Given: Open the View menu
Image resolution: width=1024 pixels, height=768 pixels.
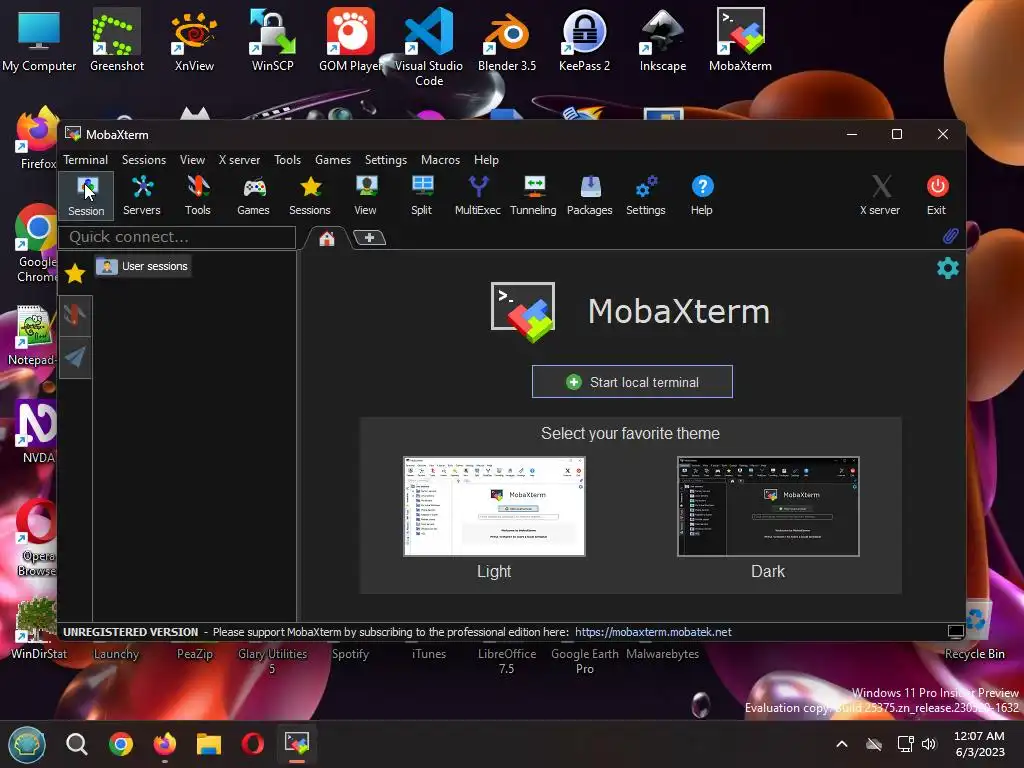Looking at the screenshot, I should tap(192, 160).
